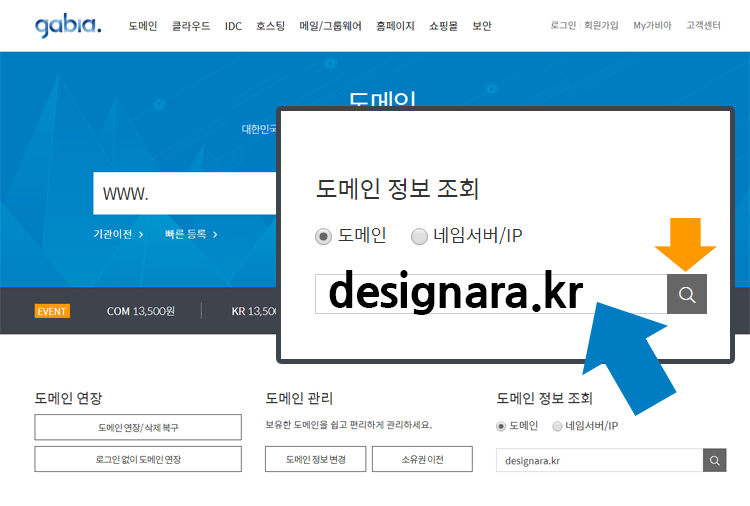Screen dimensions: 750x506
Task: Follow the 기관이전 link
Action: pos(118,234)
